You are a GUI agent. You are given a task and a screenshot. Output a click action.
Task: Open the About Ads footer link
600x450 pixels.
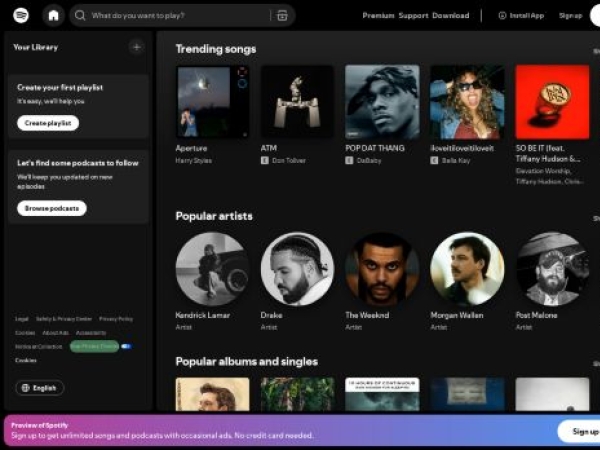pos(55,333)
